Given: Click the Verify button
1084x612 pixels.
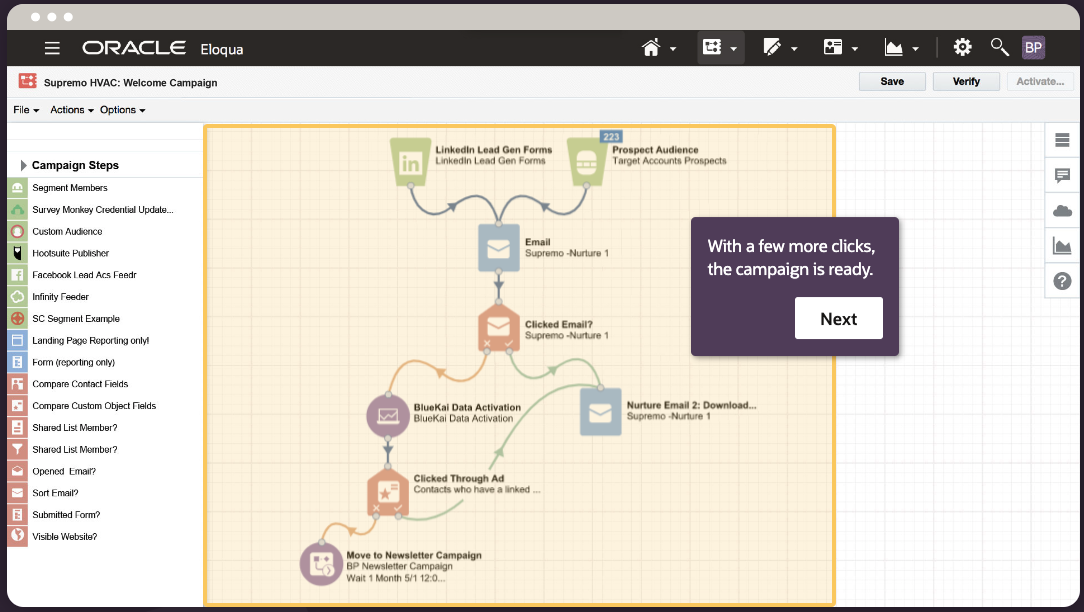Looking at the screenshot, I should point(965,81).
